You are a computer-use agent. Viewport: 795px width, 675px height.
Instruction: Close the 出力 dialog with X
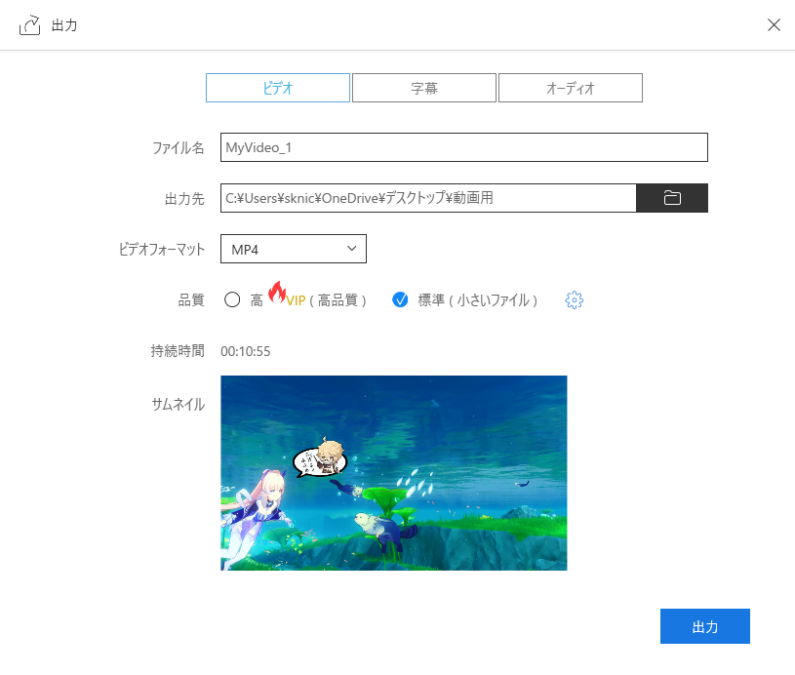pos(774,25)
